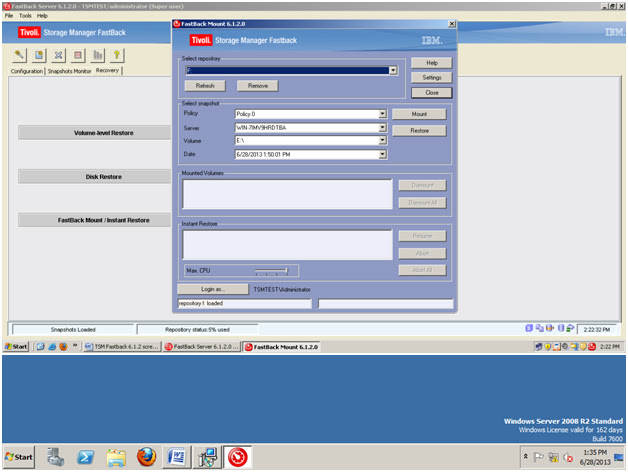Viewport: 628px width, 472px height.
Task: Switch to the Snapshots Monitor tab
Action: click(70, 71)
